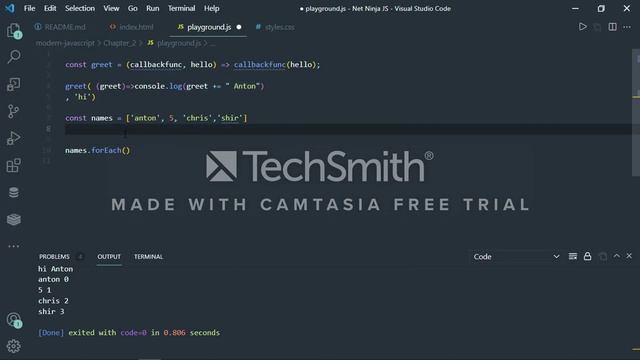The width and height of the screenshot is (640, 360).
Task: Open the Extensions view
Action: (13, 165)
